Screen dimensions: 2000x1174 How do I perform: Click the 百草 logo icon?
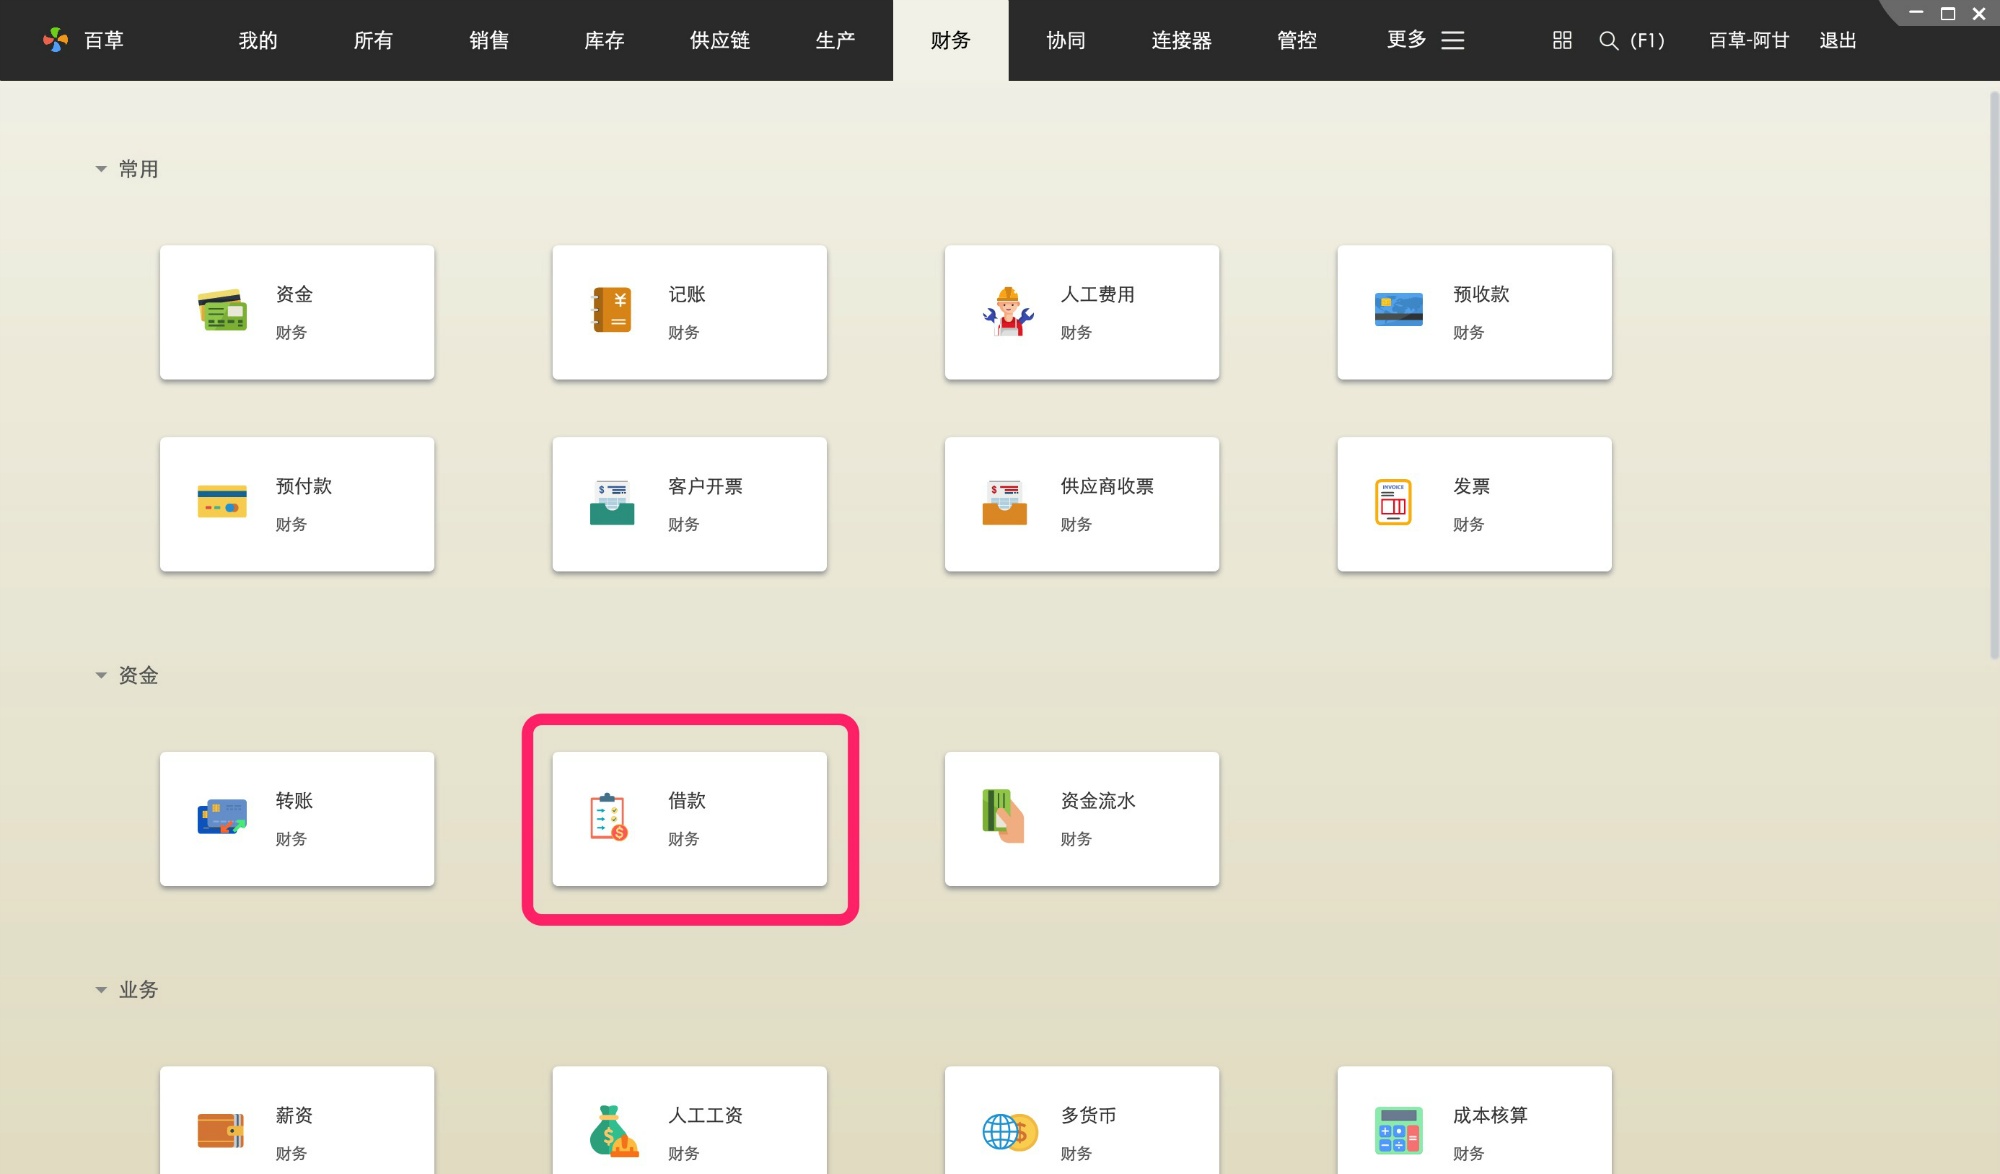point(55,40)
